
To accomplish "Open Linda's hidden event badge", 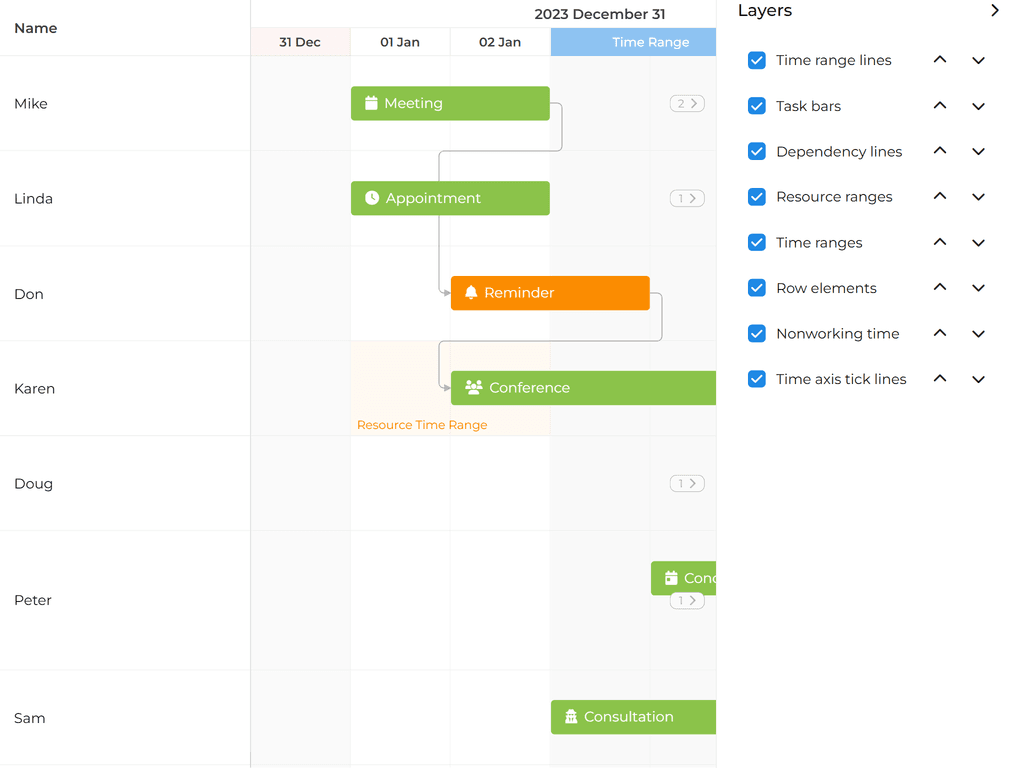I will click(x=687, y=198).
